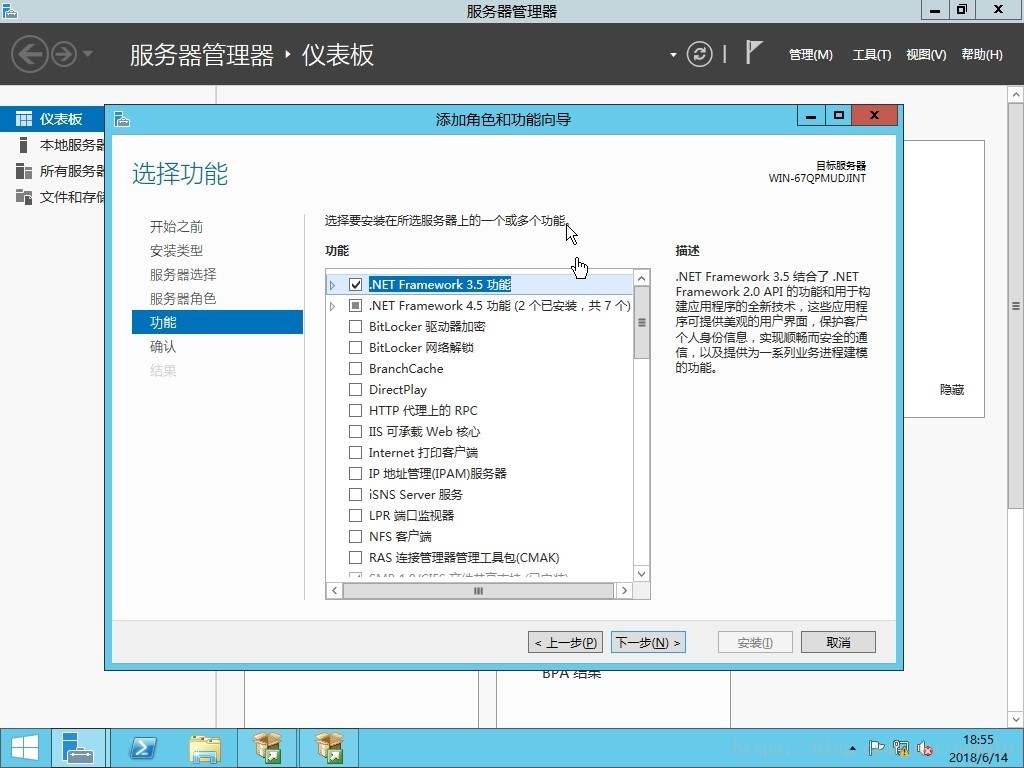
Task: Open the navigation history dropdown arrow
Action: tap(88, 54)
